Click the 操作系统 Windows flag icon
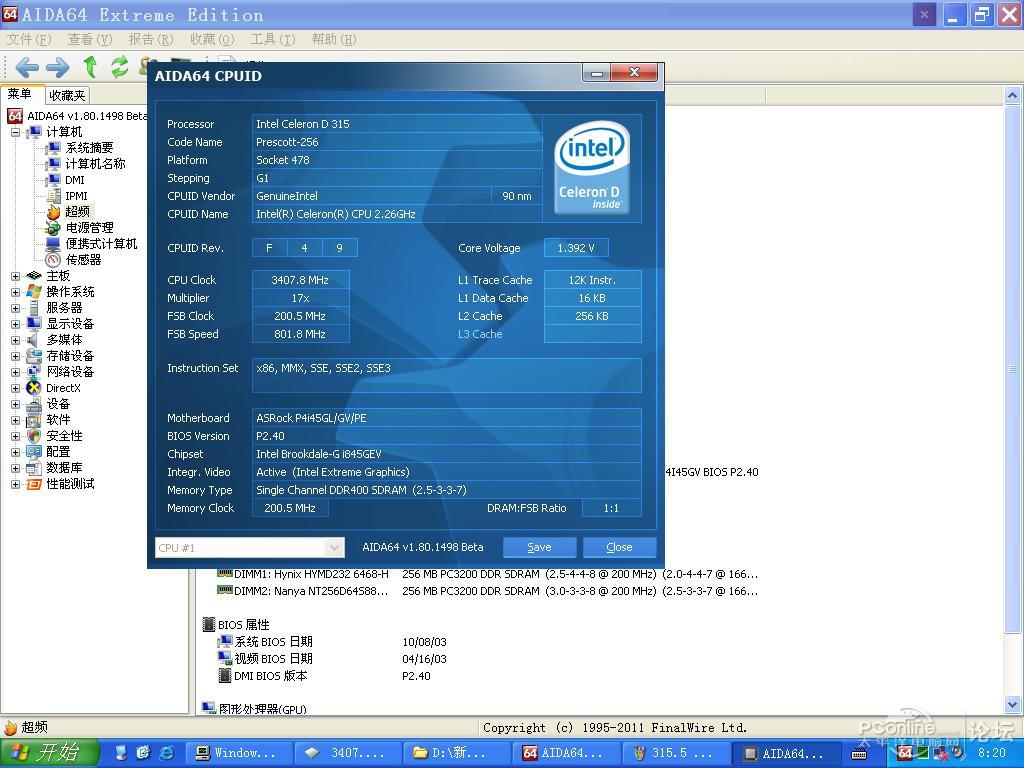 click(34, 292)
